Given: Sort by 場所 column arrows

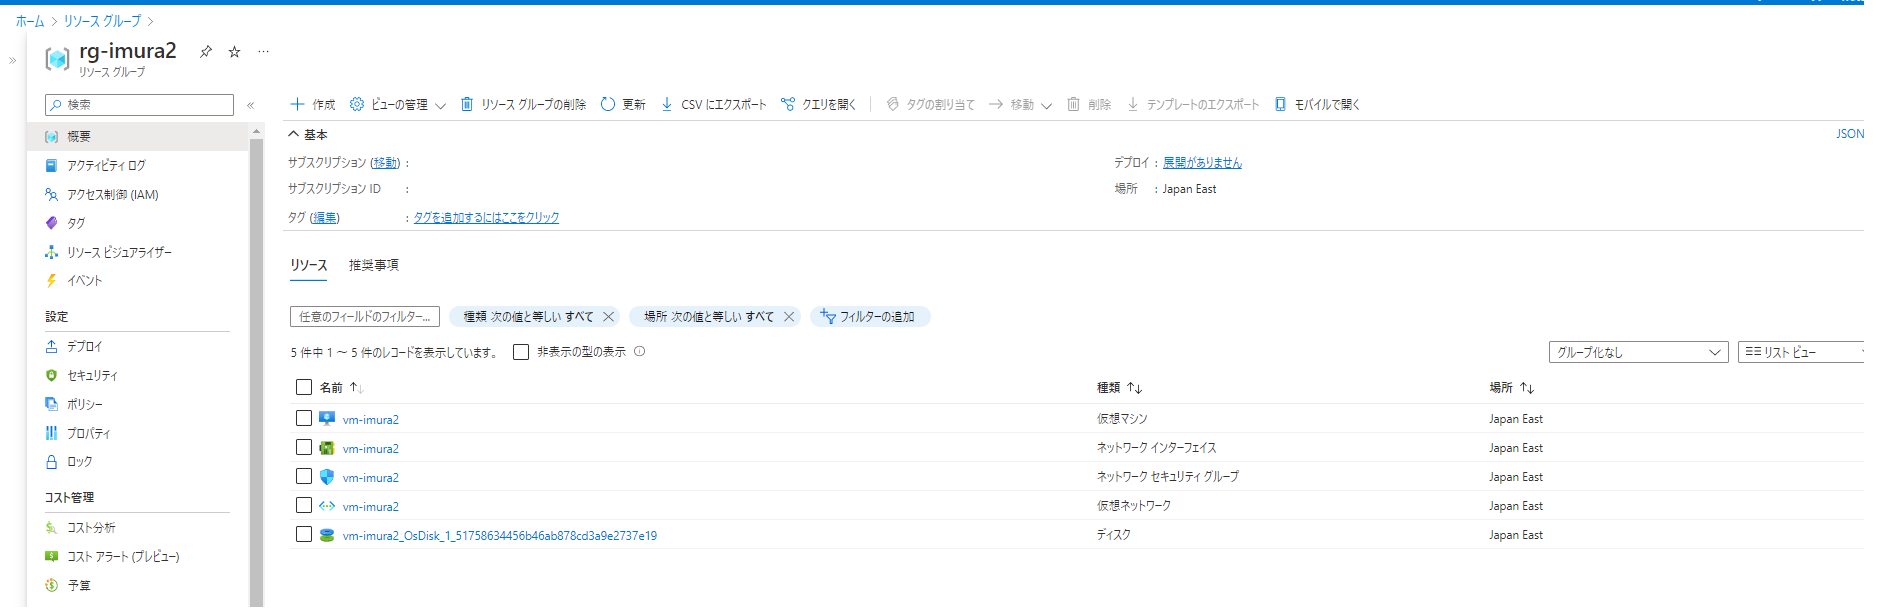Looking at the screenshot, I should click(1526, 387).
